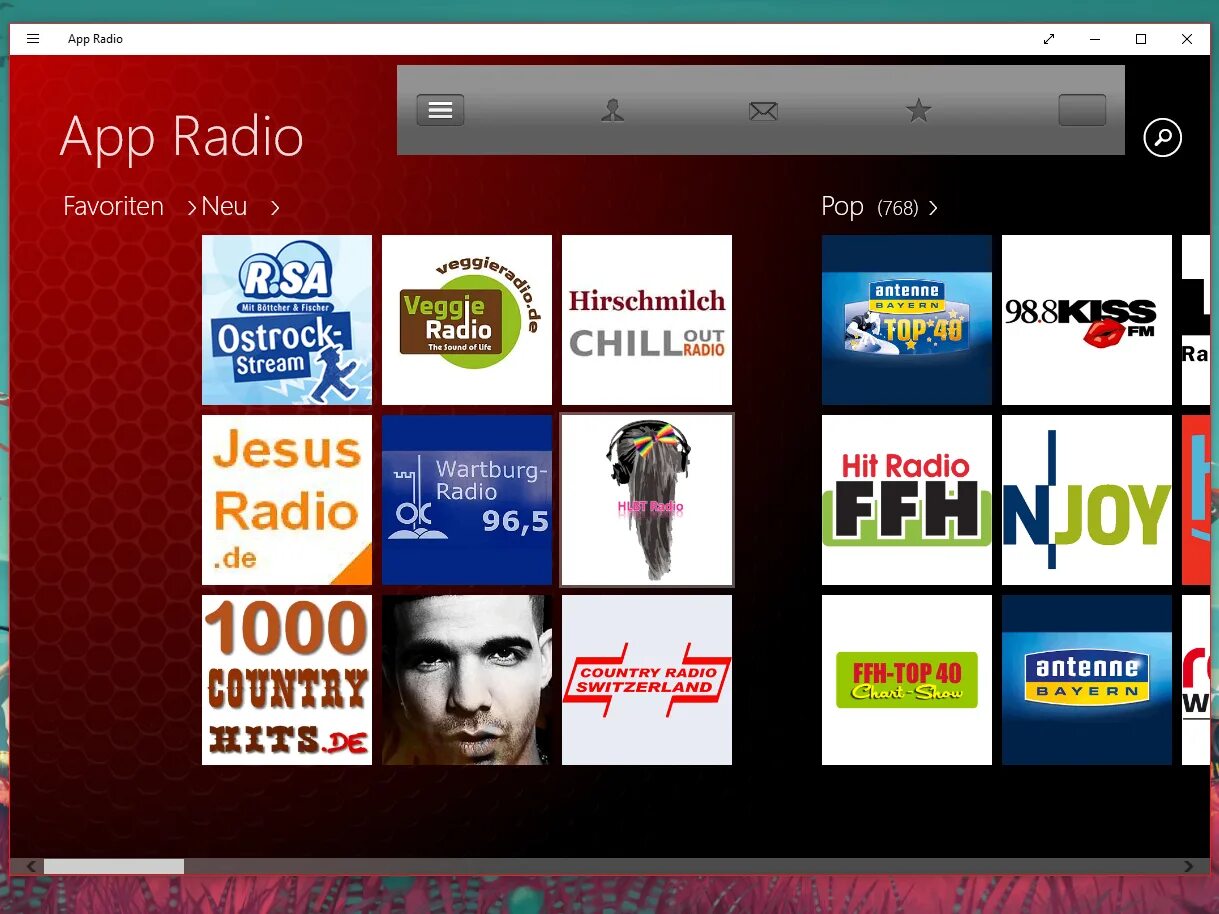1219x914 pixels.
Task: Play Antenne Bayern Top 40 station
Action: [x=907, y=320]
